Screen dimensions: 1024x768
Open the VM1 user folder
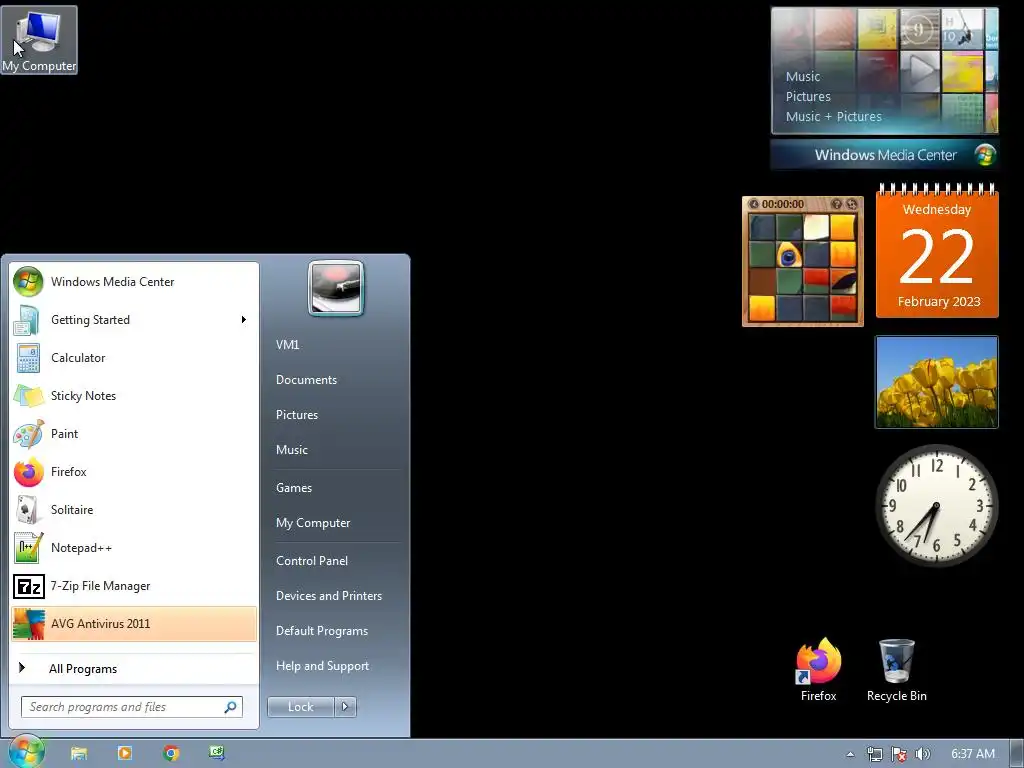point(336,345)
